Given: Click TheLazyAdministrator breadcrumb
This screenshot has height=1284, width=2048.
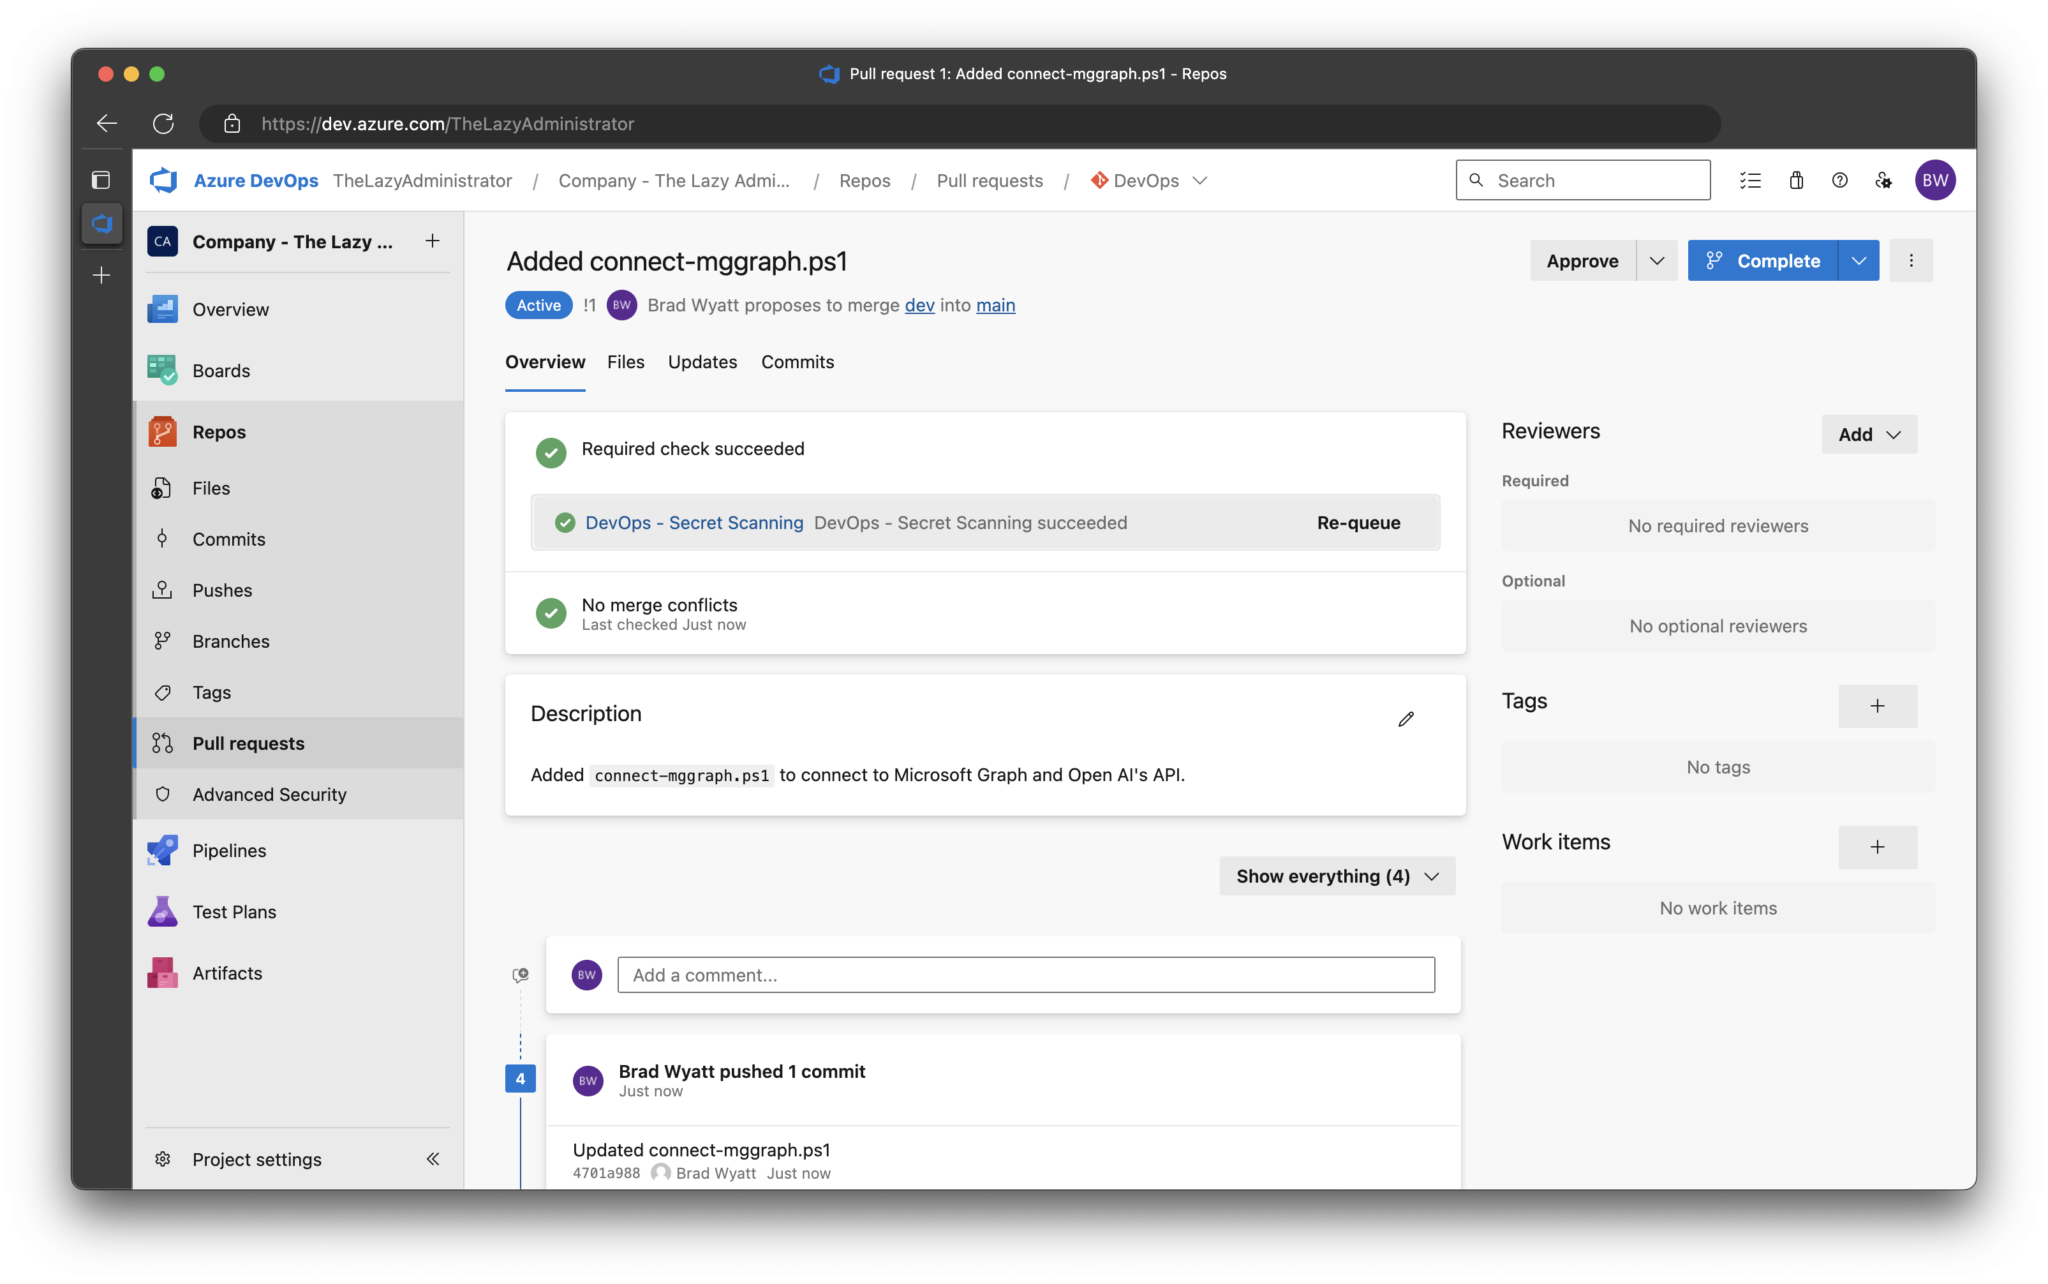Looking at the screenshot, I should pos(422,180).
